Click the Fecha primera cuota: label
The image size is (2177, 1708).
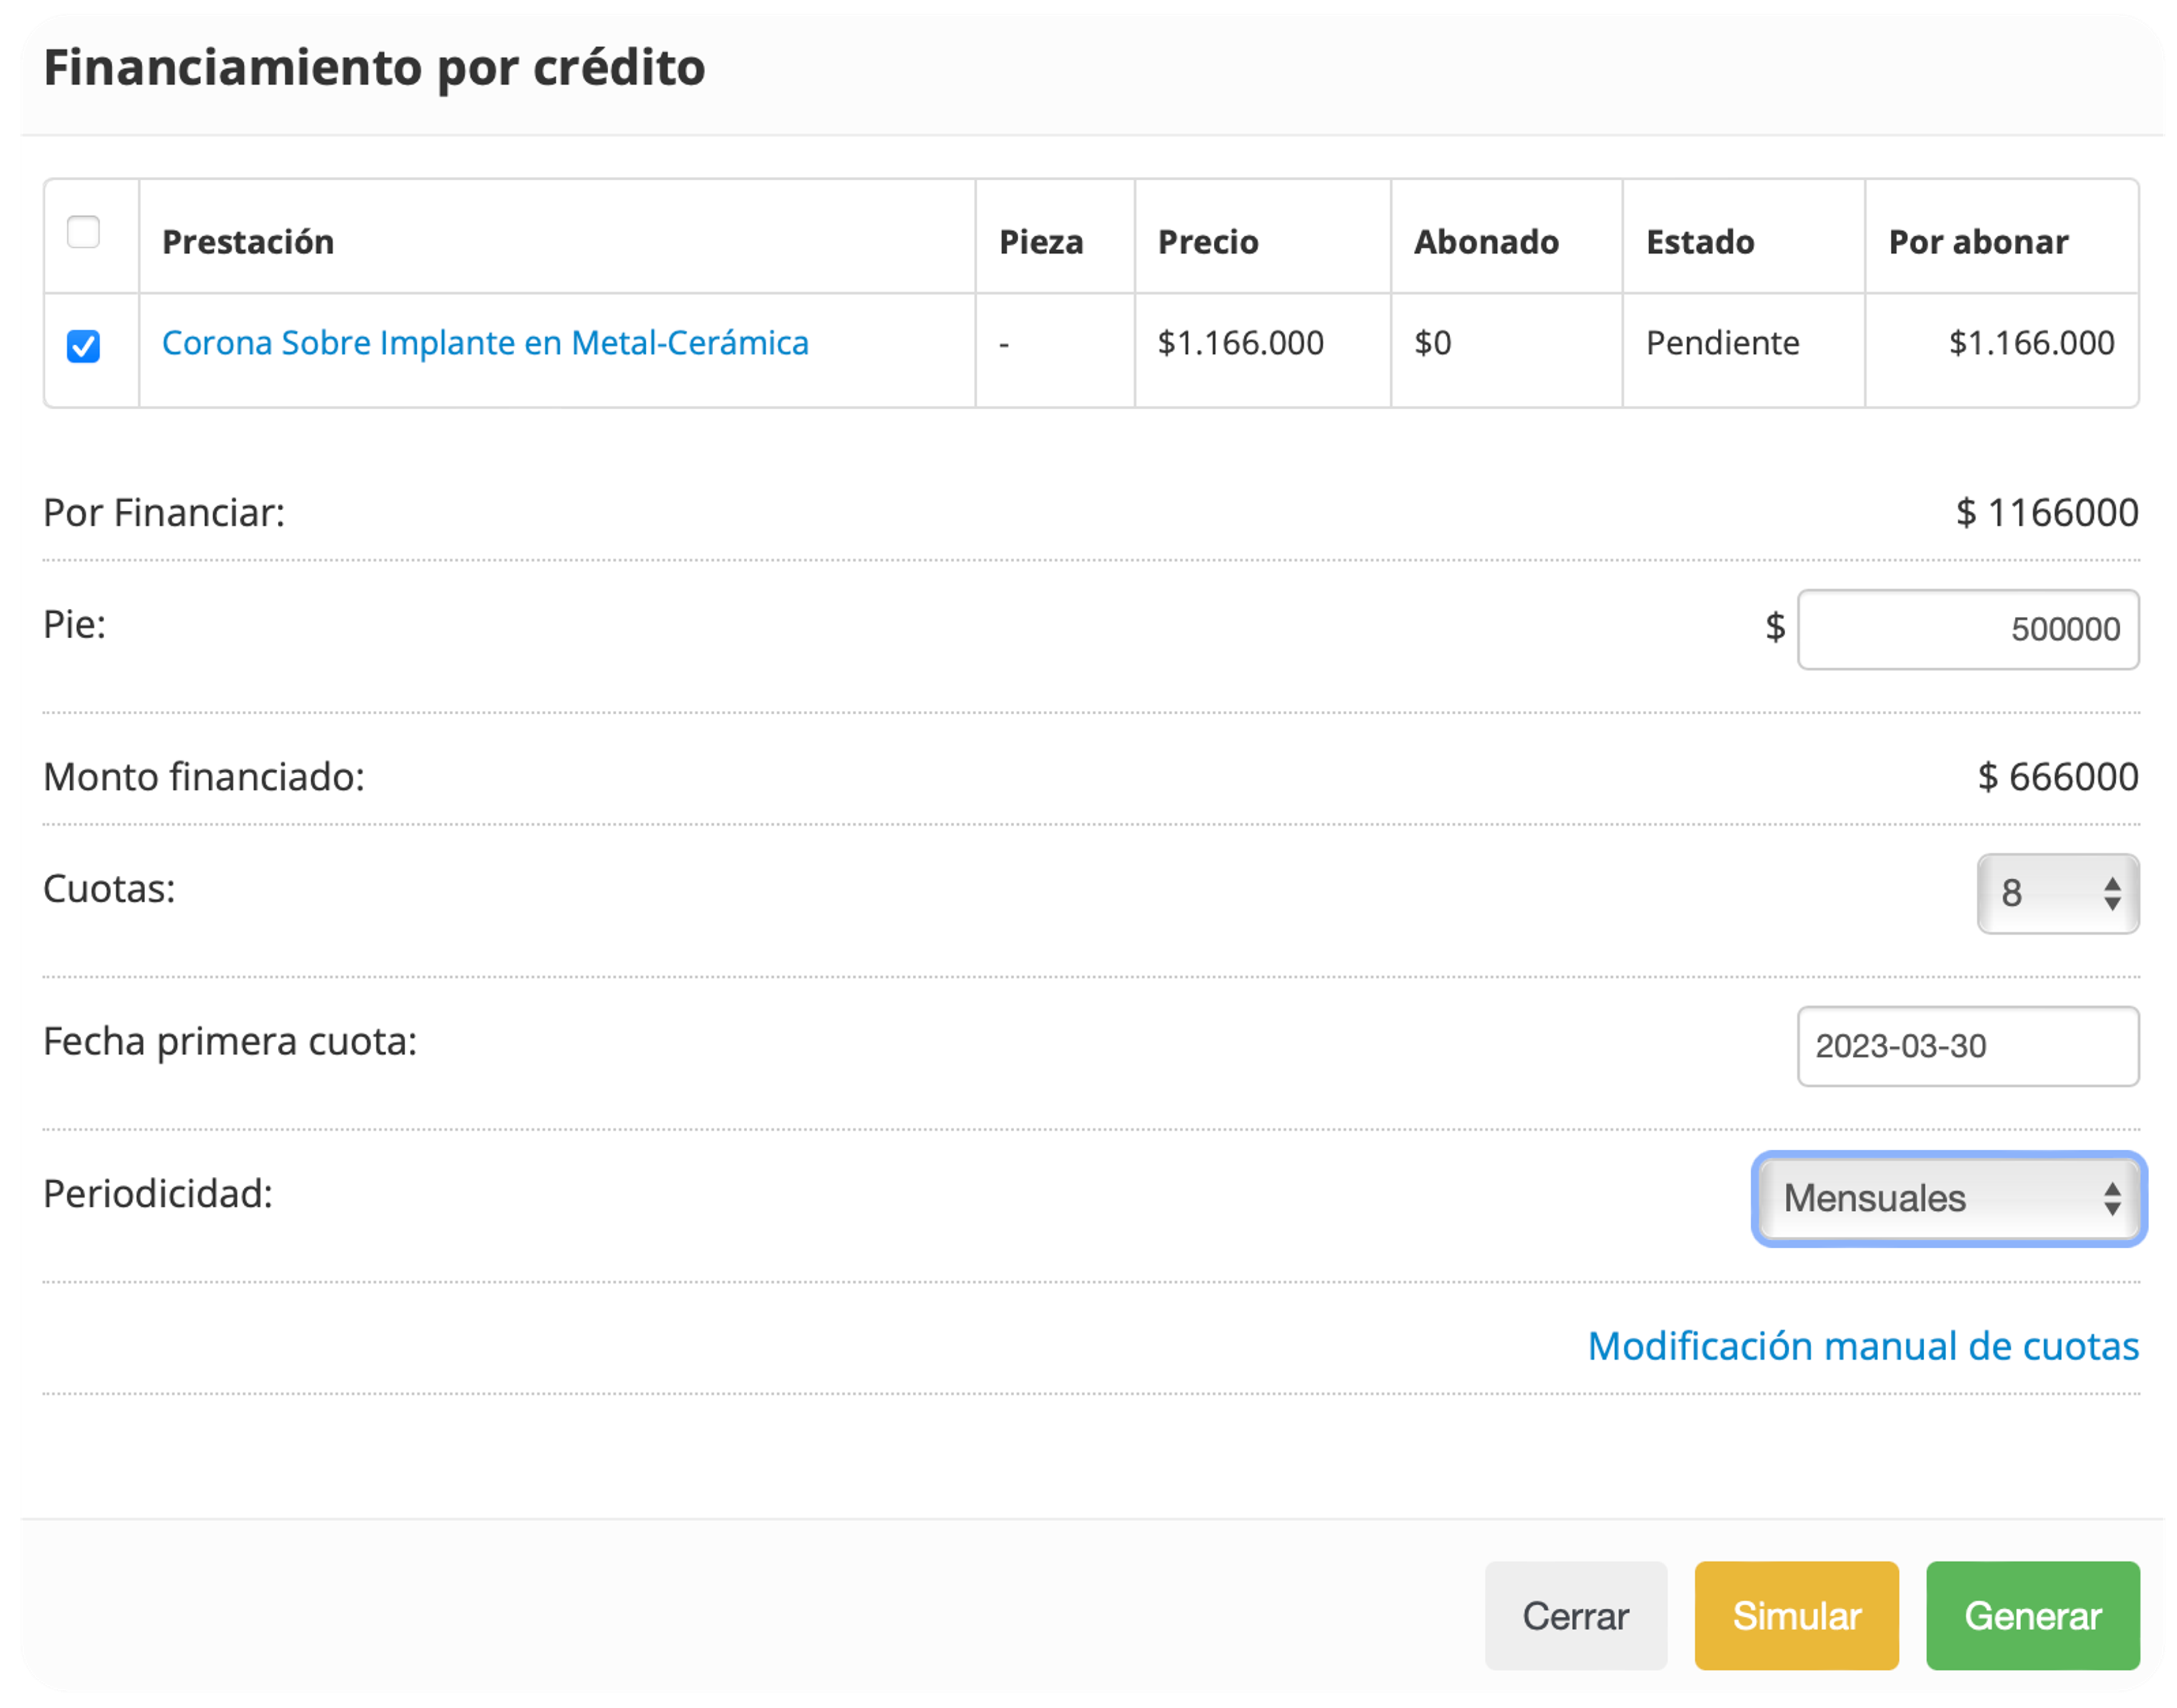coord(230,1042)
